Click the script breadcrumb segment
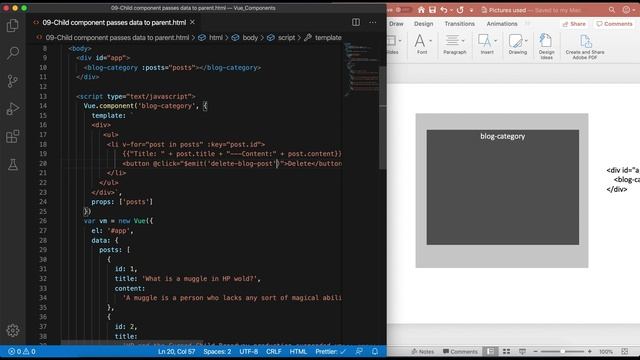This screenshot has height=360, width=640. pos(286,38)
